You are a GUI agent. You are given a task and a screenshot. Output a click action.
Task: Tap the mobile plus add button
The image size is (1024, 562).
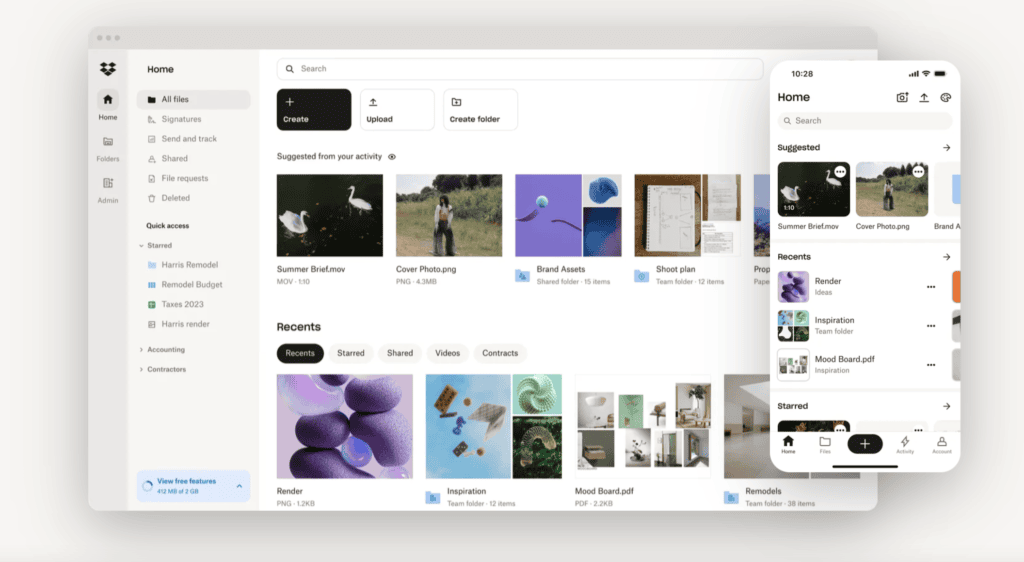pyautogui.click(x=865, y=445)
